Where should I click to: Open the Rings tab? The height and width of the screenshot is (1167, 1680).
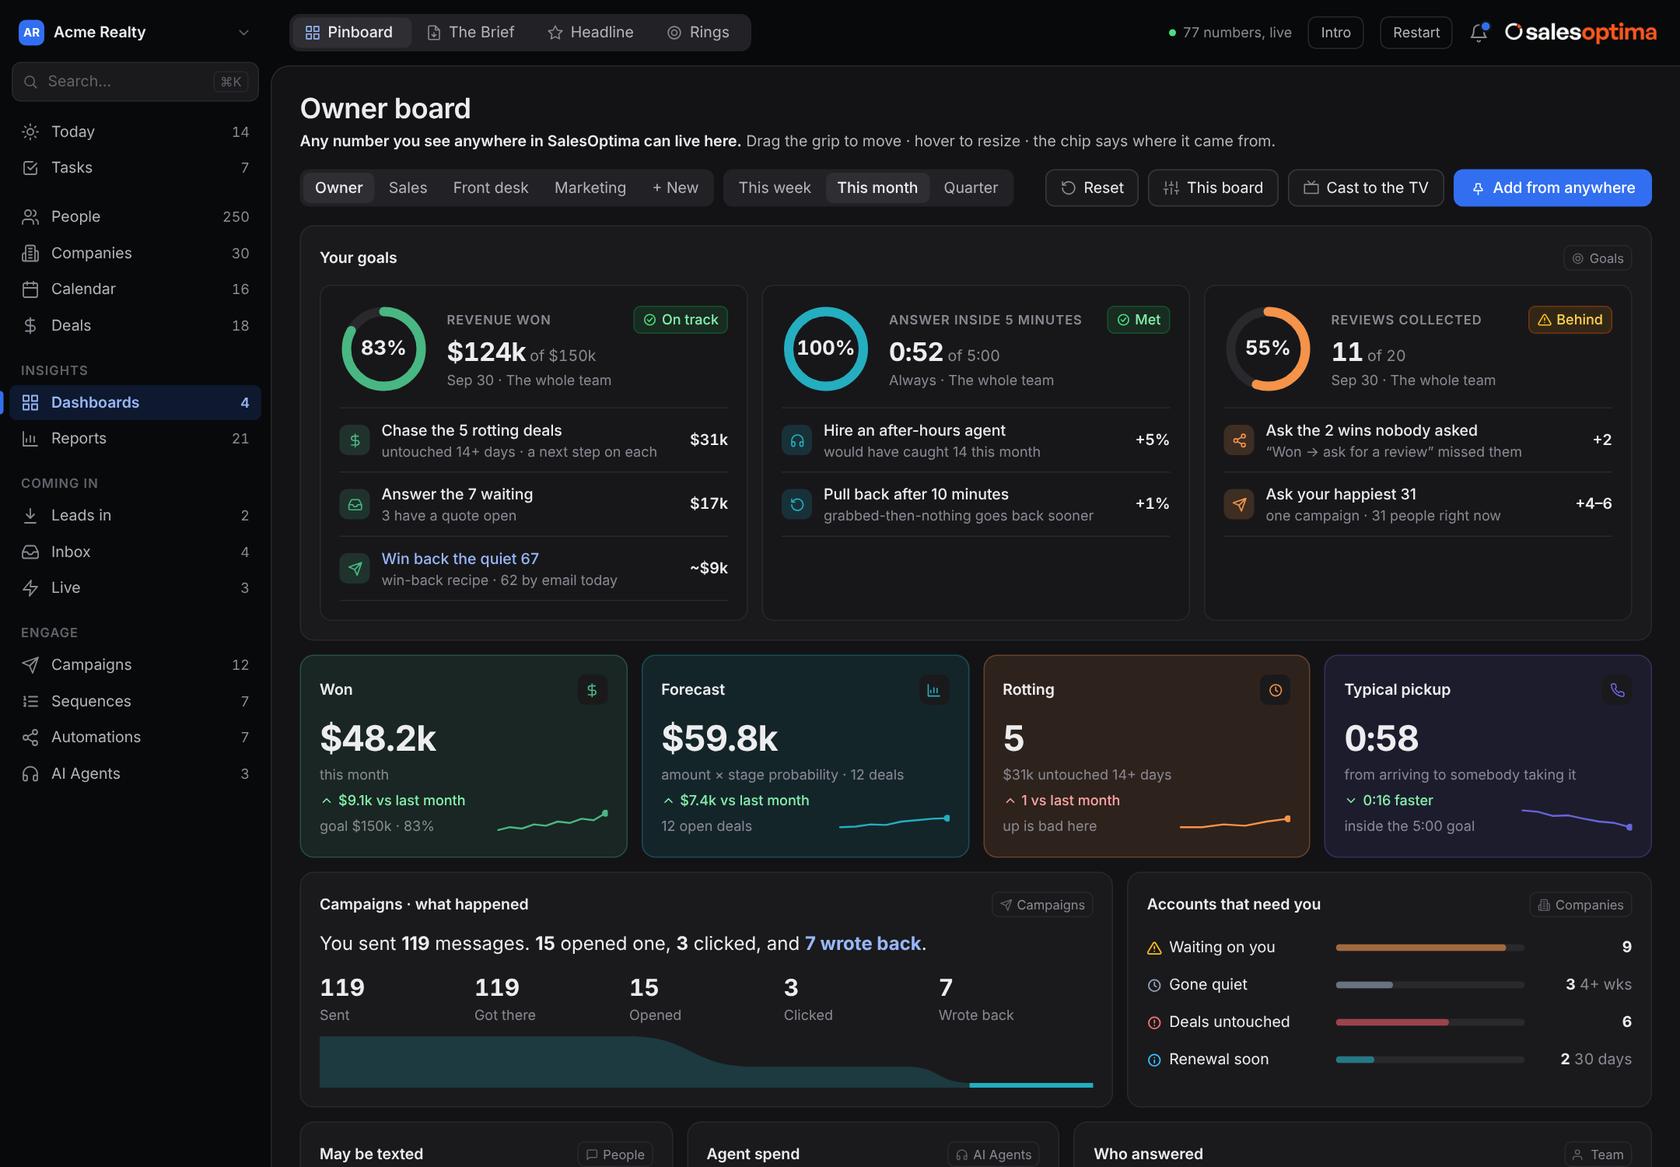698,32
